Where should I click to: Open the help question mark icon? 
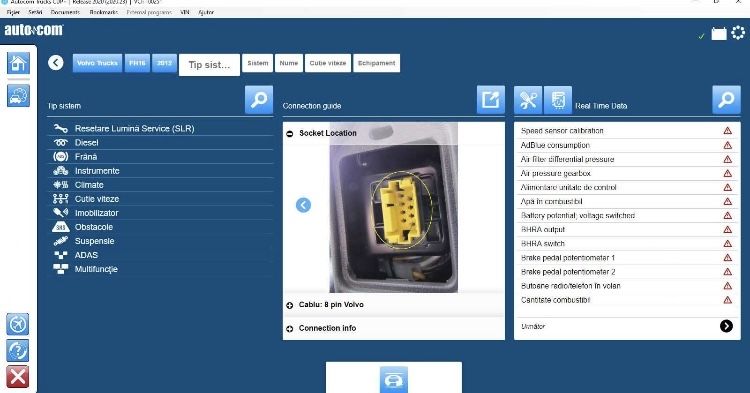[x=18, y=351]
